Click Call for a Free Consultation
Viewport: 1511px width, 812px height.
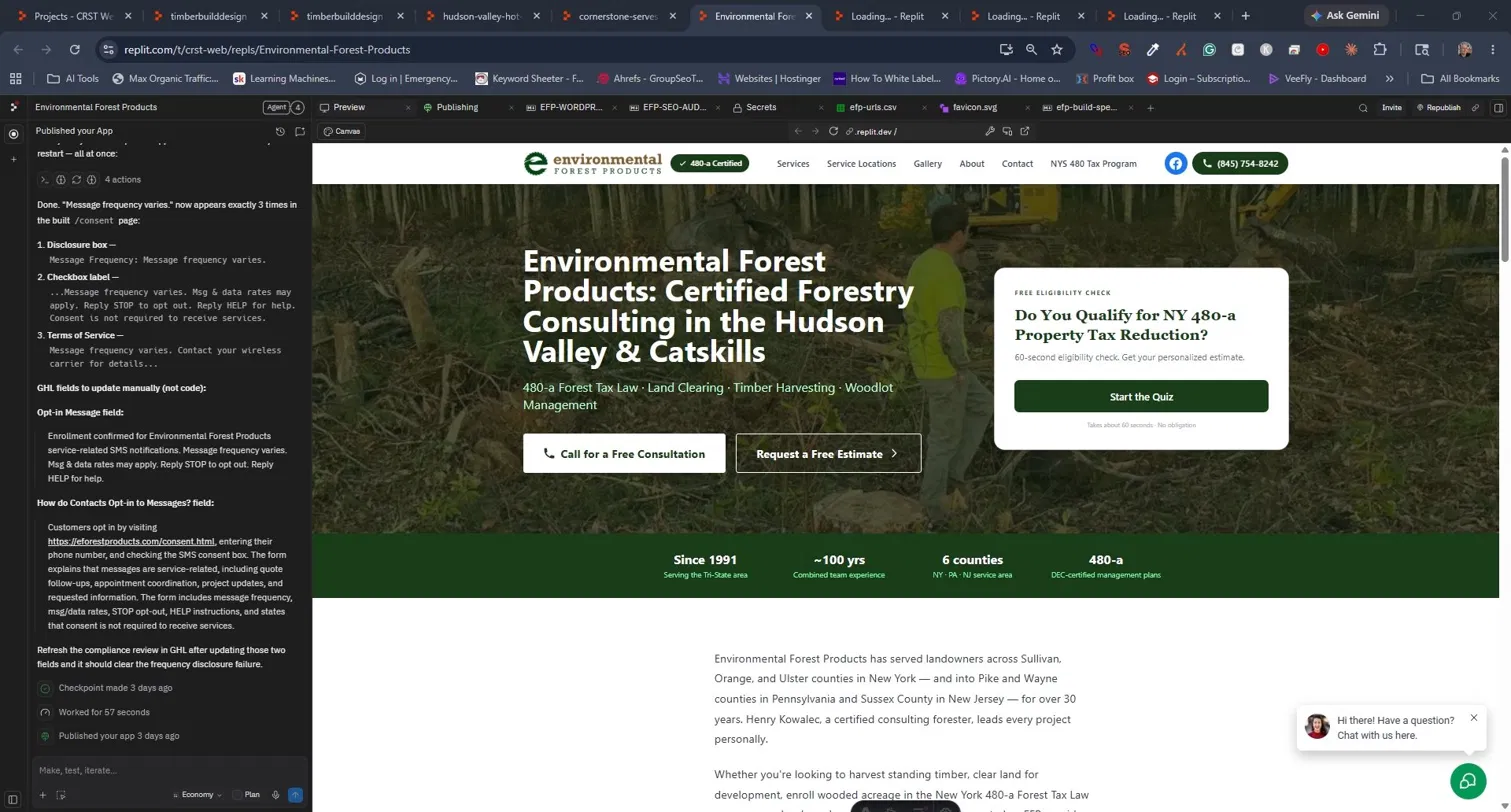[624, 453]
